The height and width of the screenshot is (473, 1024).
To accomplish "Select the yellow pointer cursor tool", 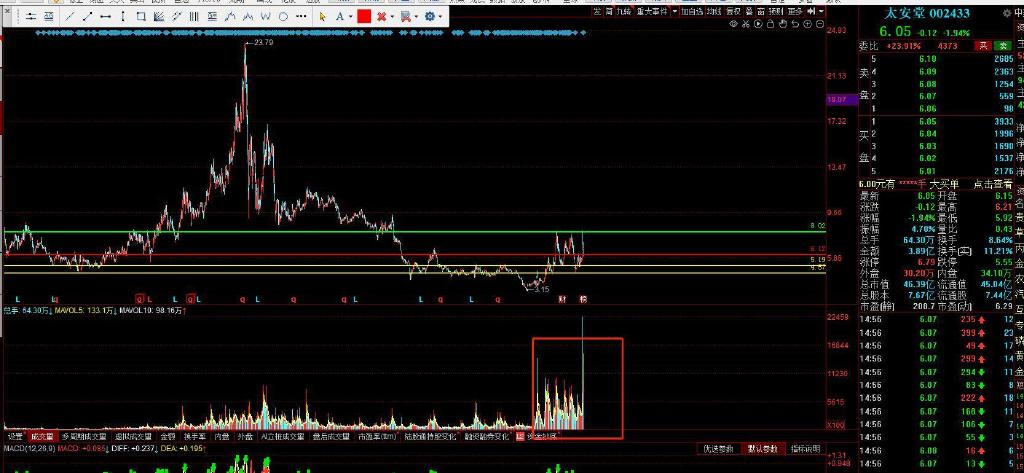I will 323,16.
